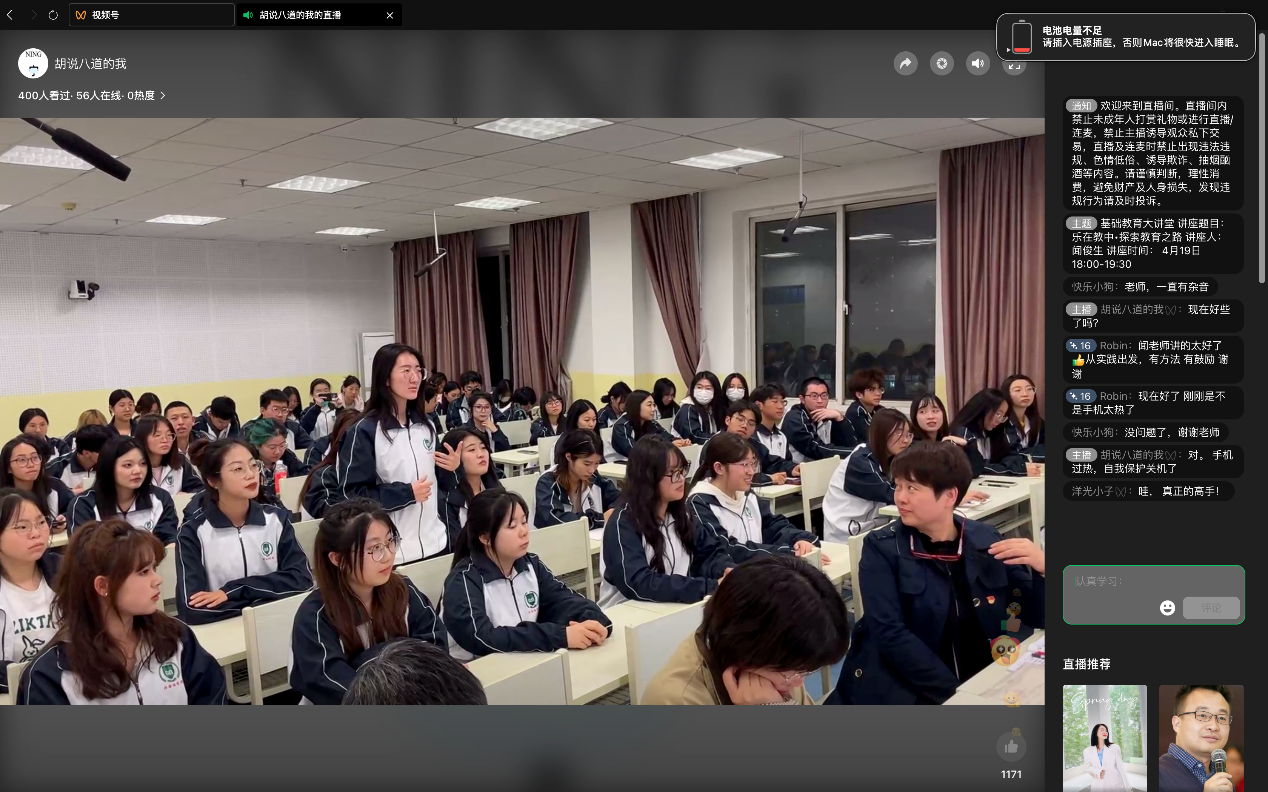
Task: Click the 1171 like count
Action: [x=1011, y=774]
